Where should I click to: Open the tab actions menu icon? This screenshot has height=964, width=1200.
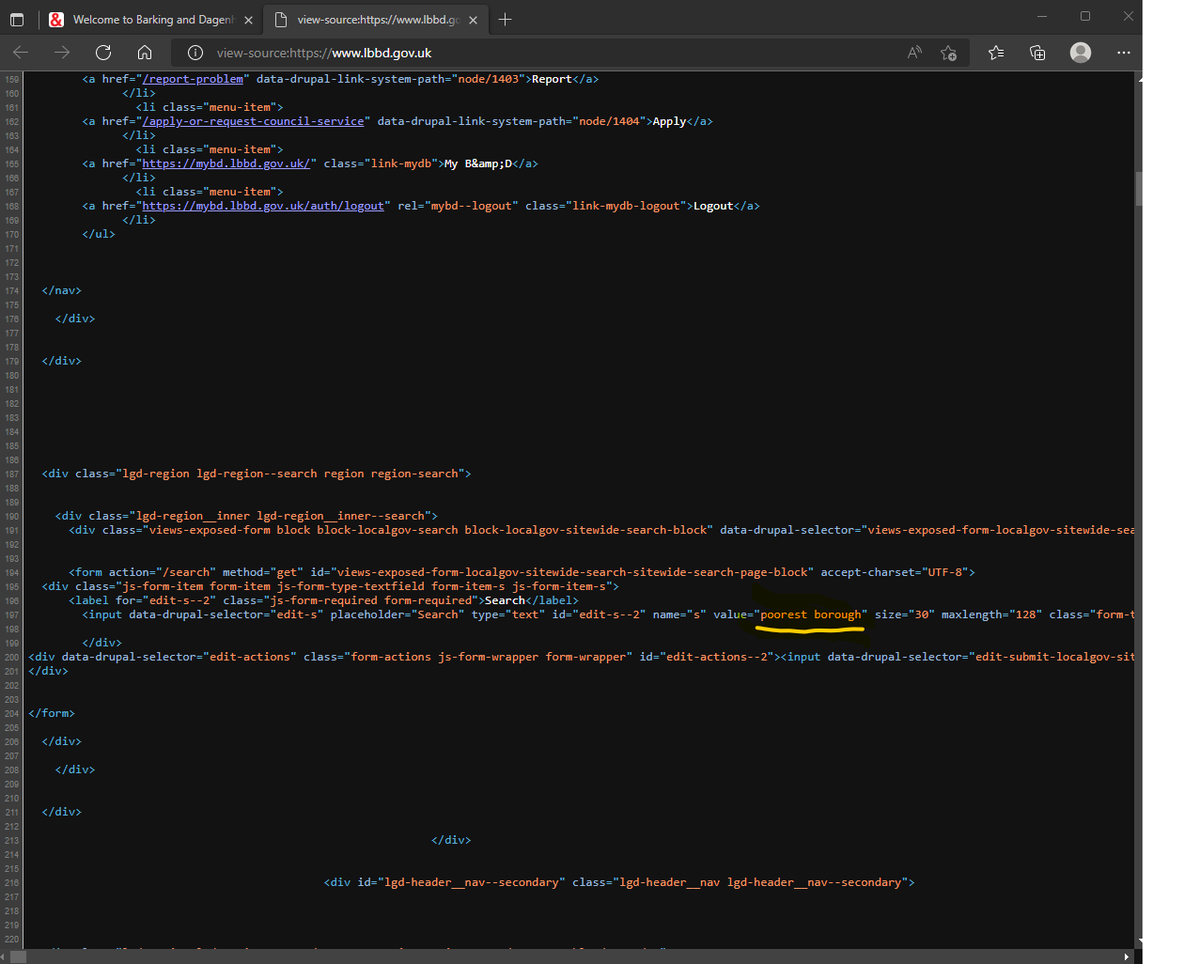(x=17, y=19)
